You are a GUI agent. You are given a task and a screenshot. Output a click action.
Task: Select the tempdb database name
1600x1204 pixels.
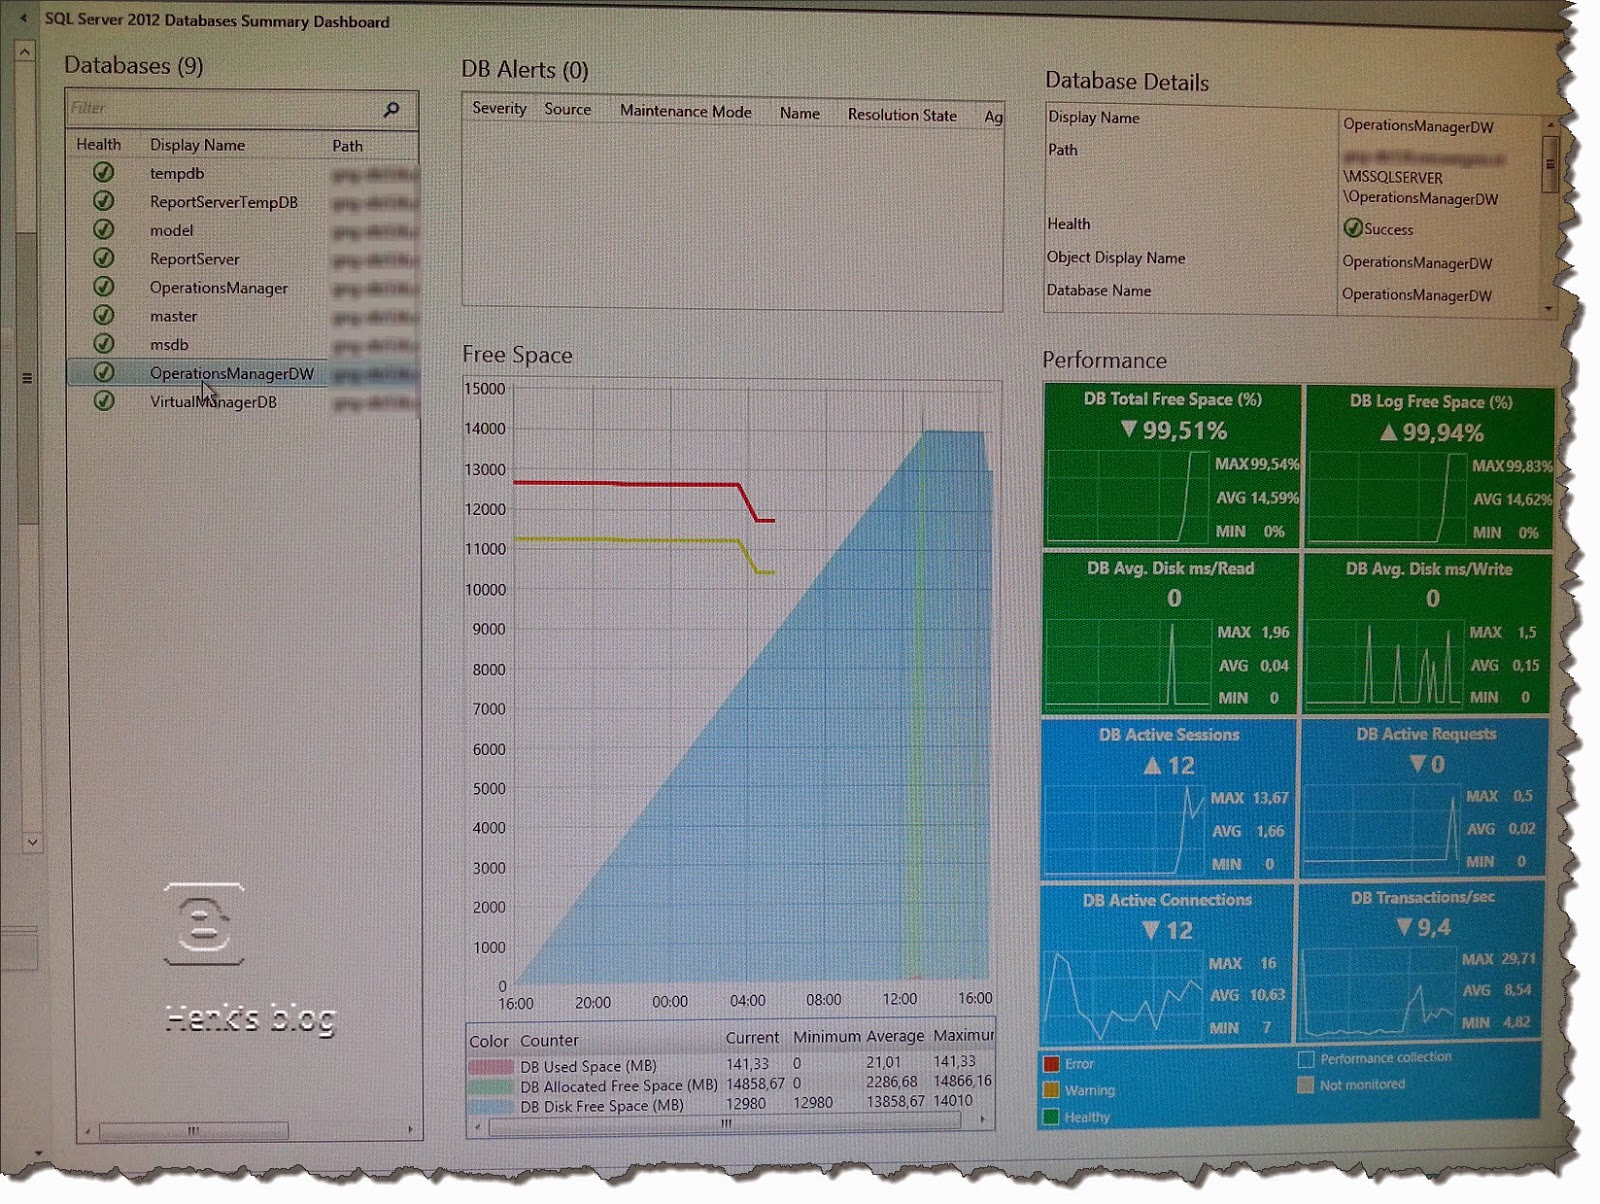[177, 173]
